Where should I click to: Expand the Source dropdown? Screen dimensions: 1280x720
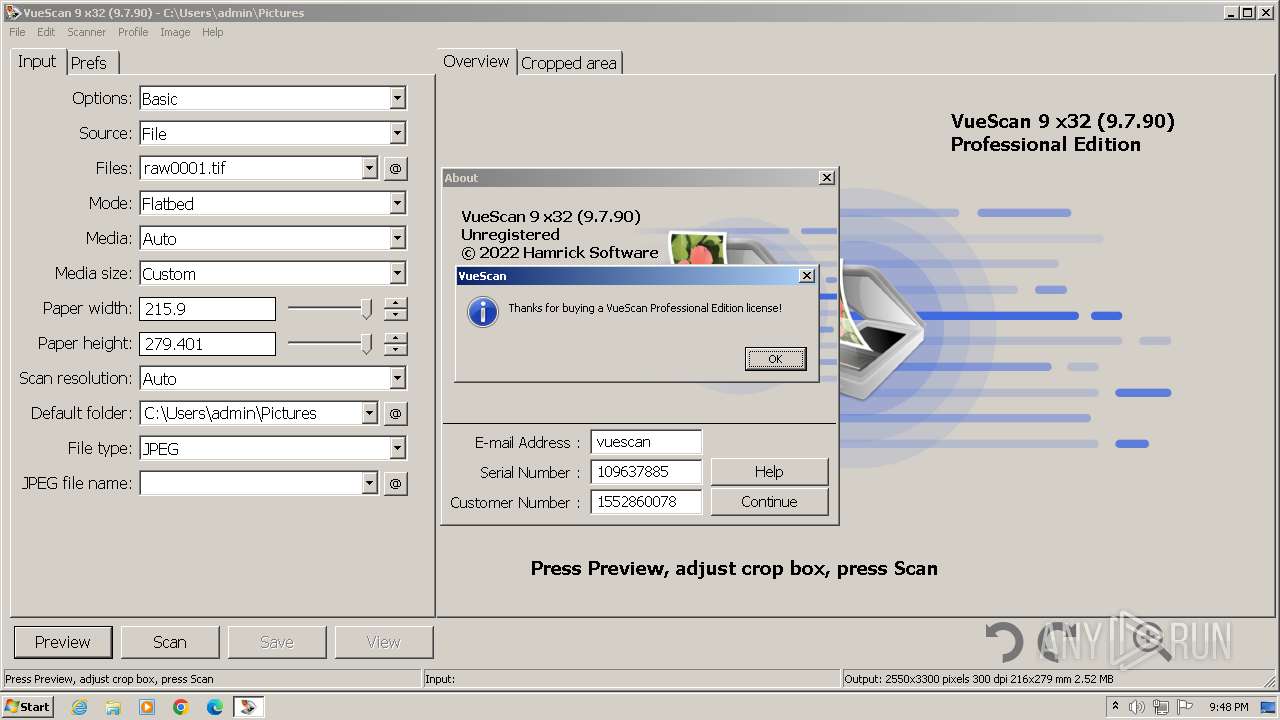397,134
